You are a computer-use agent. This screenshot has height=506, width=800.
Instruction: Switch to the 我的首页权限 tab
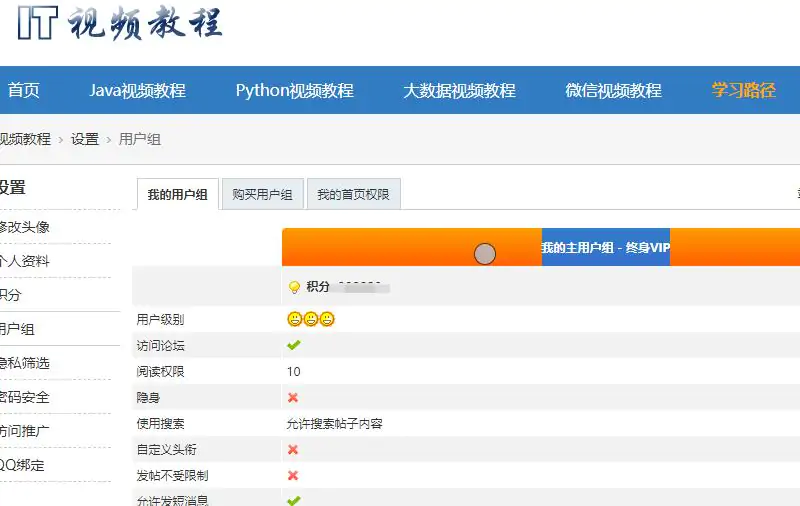(x=353, y=194)
